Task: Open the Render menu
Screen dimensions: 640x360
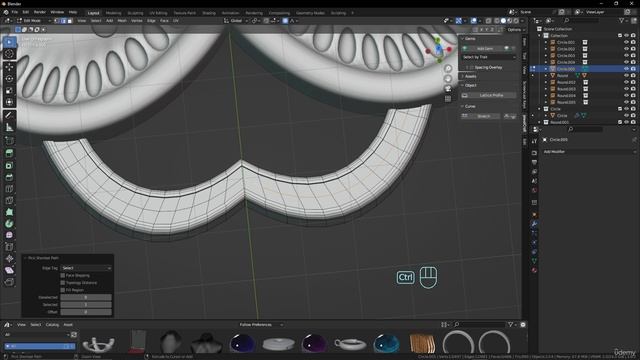Action: pos(40,12)
